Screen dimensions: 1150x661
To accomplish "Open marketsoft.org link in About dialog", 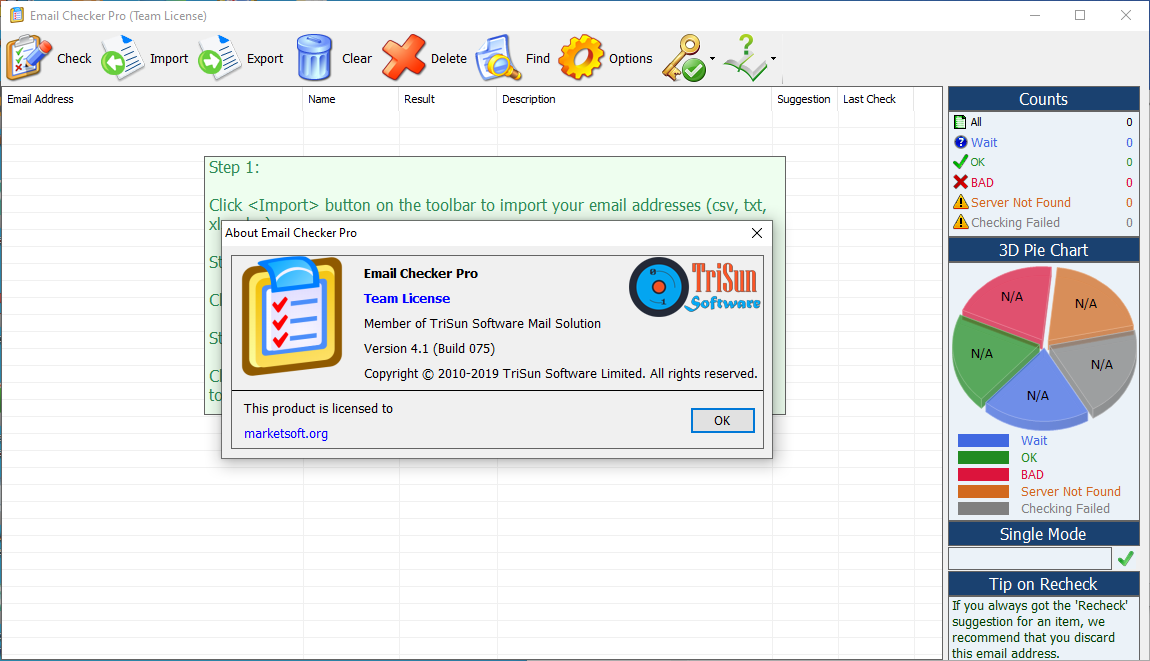I will pyautogui.click(x=286, y=434).
